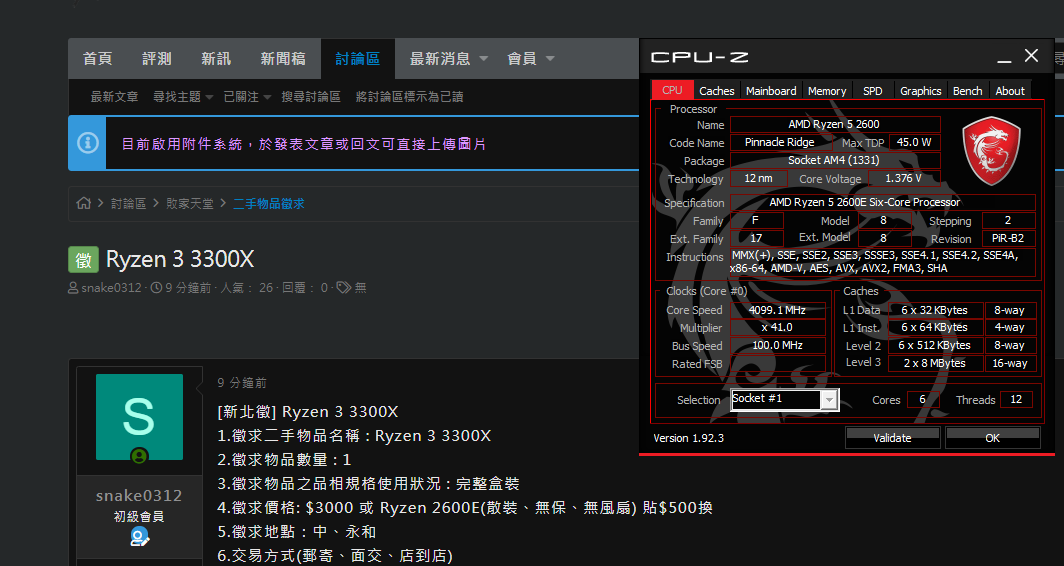Click the Package value Socket AM4 (1331)

[x=835, y=161]
